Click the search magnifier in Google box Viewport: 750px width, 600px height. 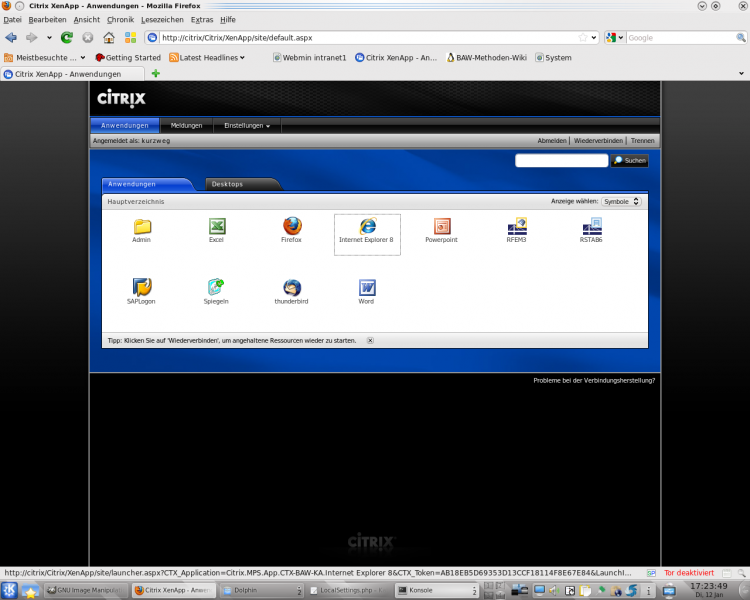[x=740, y=38]
